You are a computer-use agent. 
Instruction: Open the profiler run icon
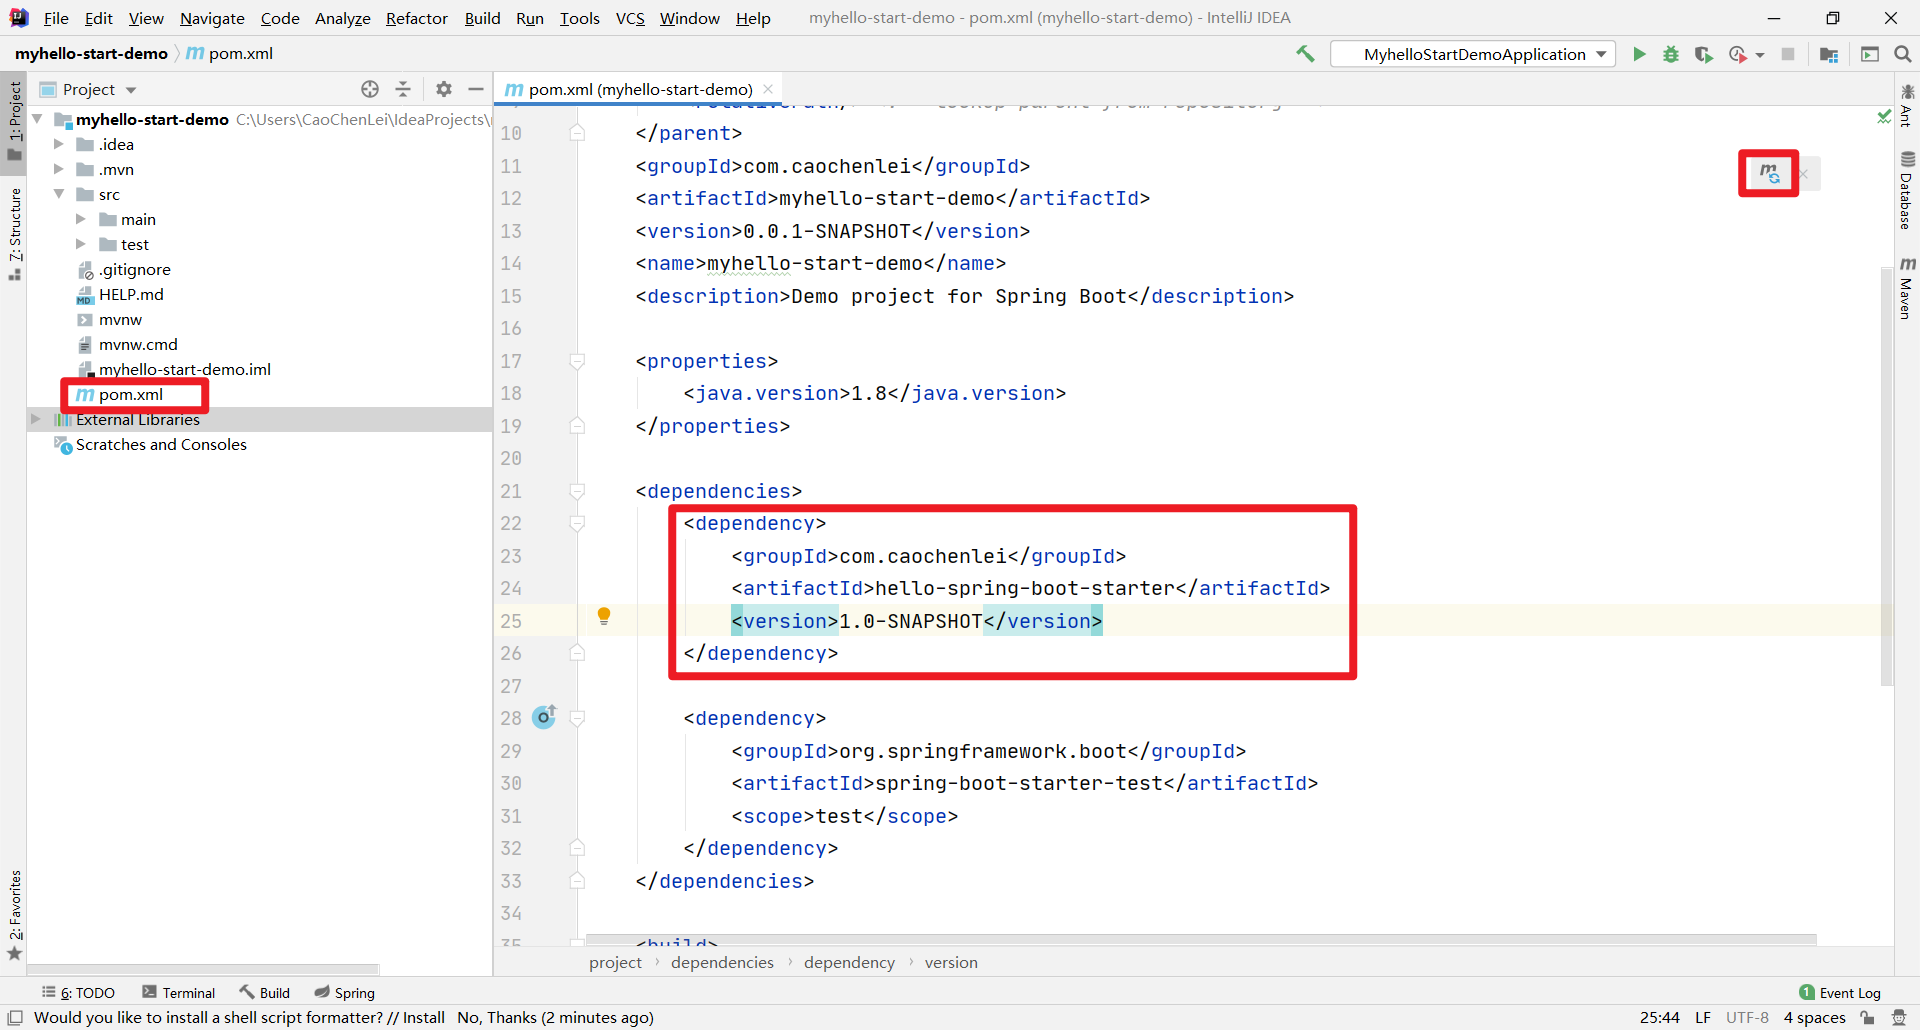pos(1738,54)
